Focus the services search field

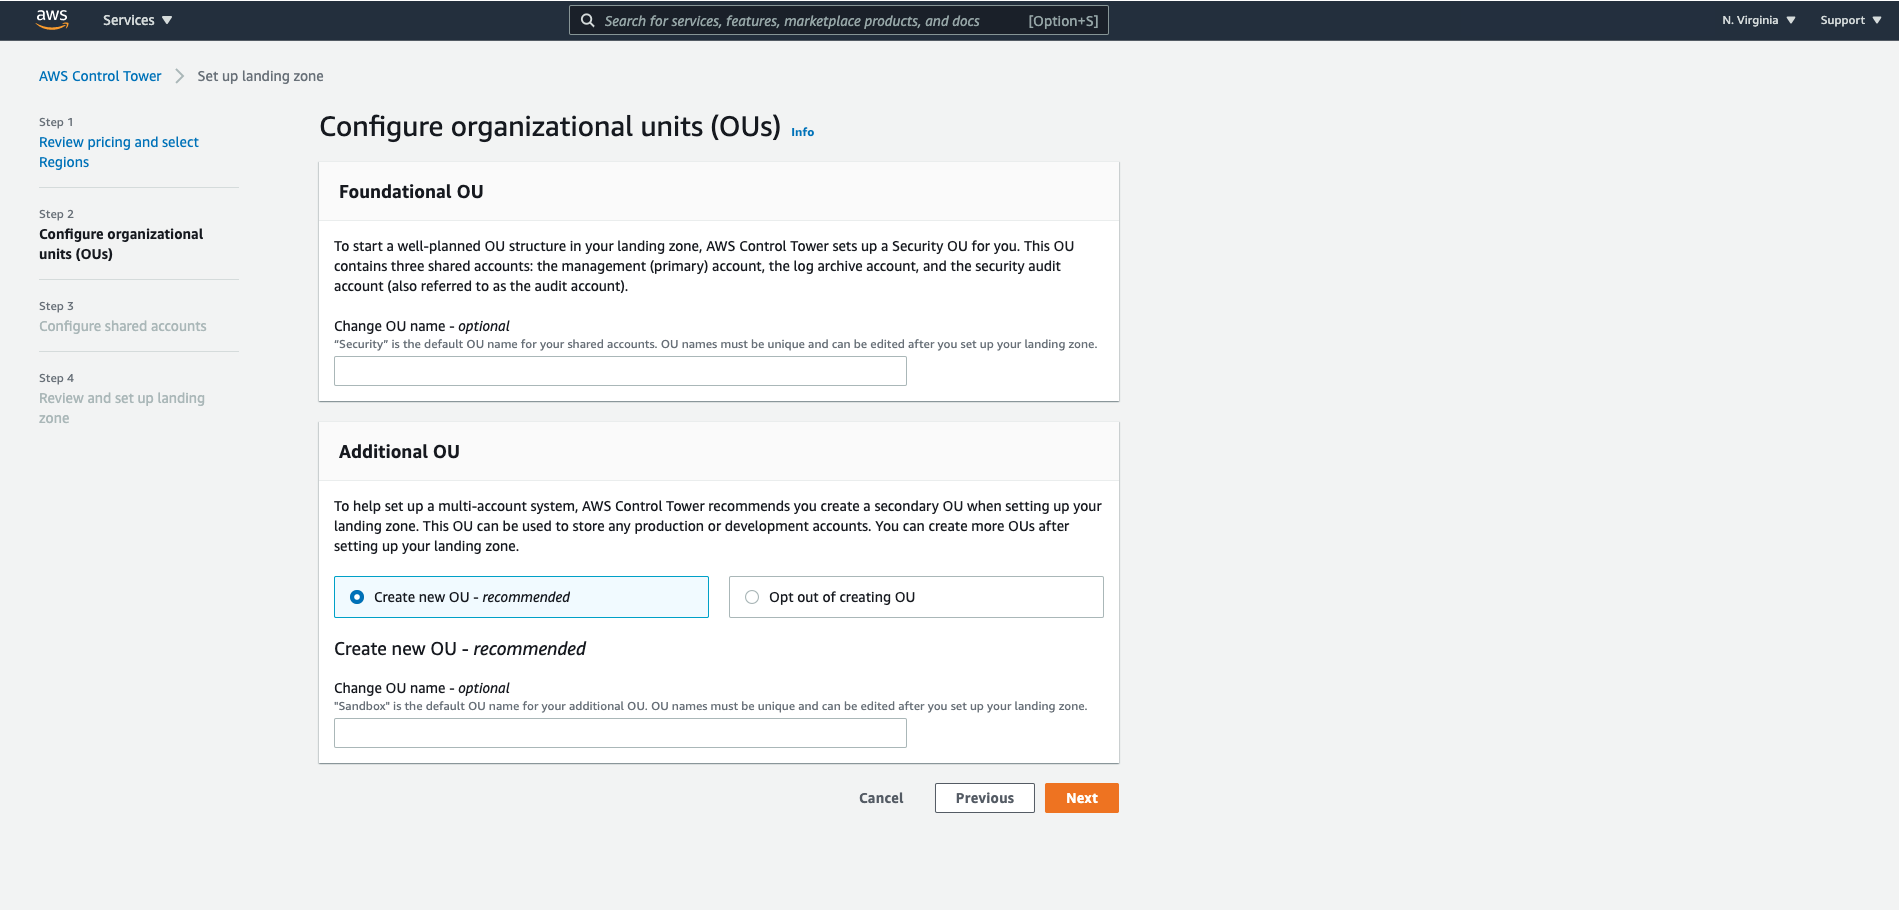pyautogui.click(x=838, y=20)
